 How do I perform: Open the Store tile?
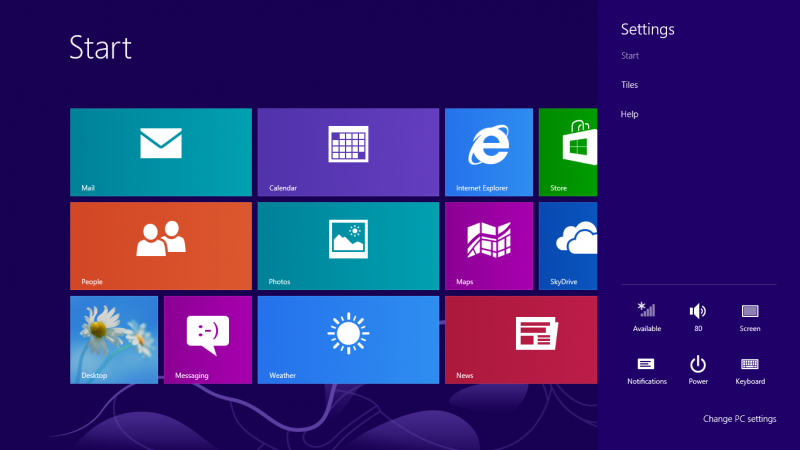tap(568, 152)
